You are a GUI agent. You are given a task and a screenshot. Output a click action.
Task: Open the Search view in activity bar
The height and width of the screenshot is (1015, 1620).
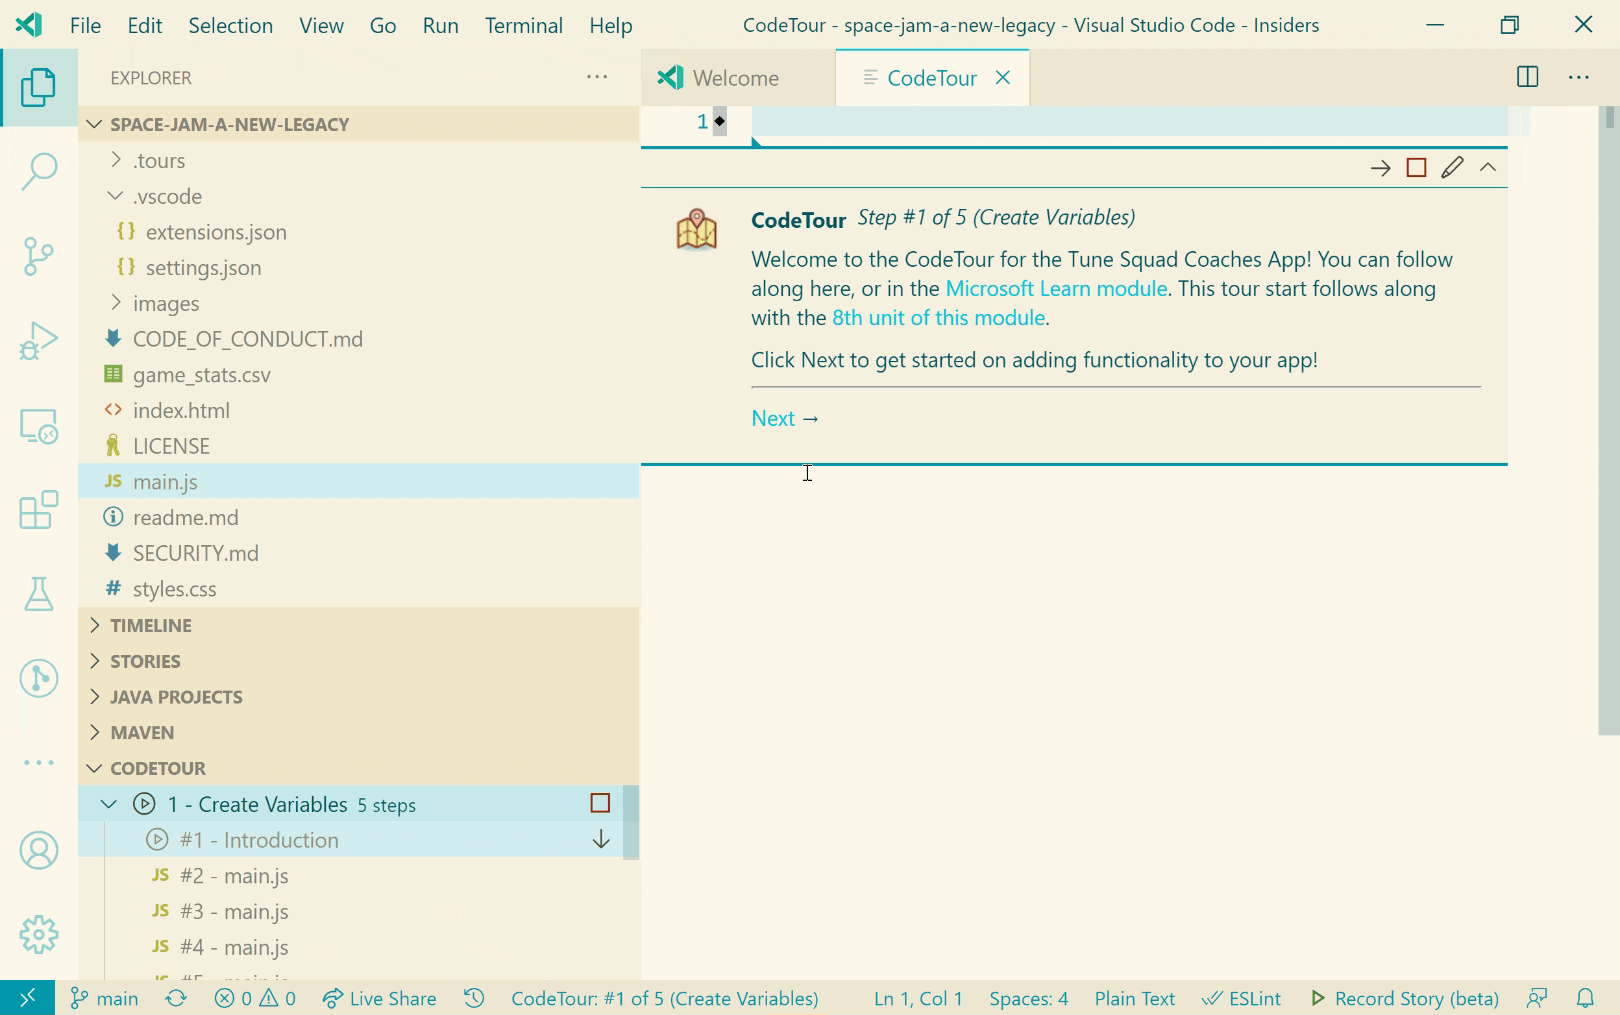[x=39, y=171]
